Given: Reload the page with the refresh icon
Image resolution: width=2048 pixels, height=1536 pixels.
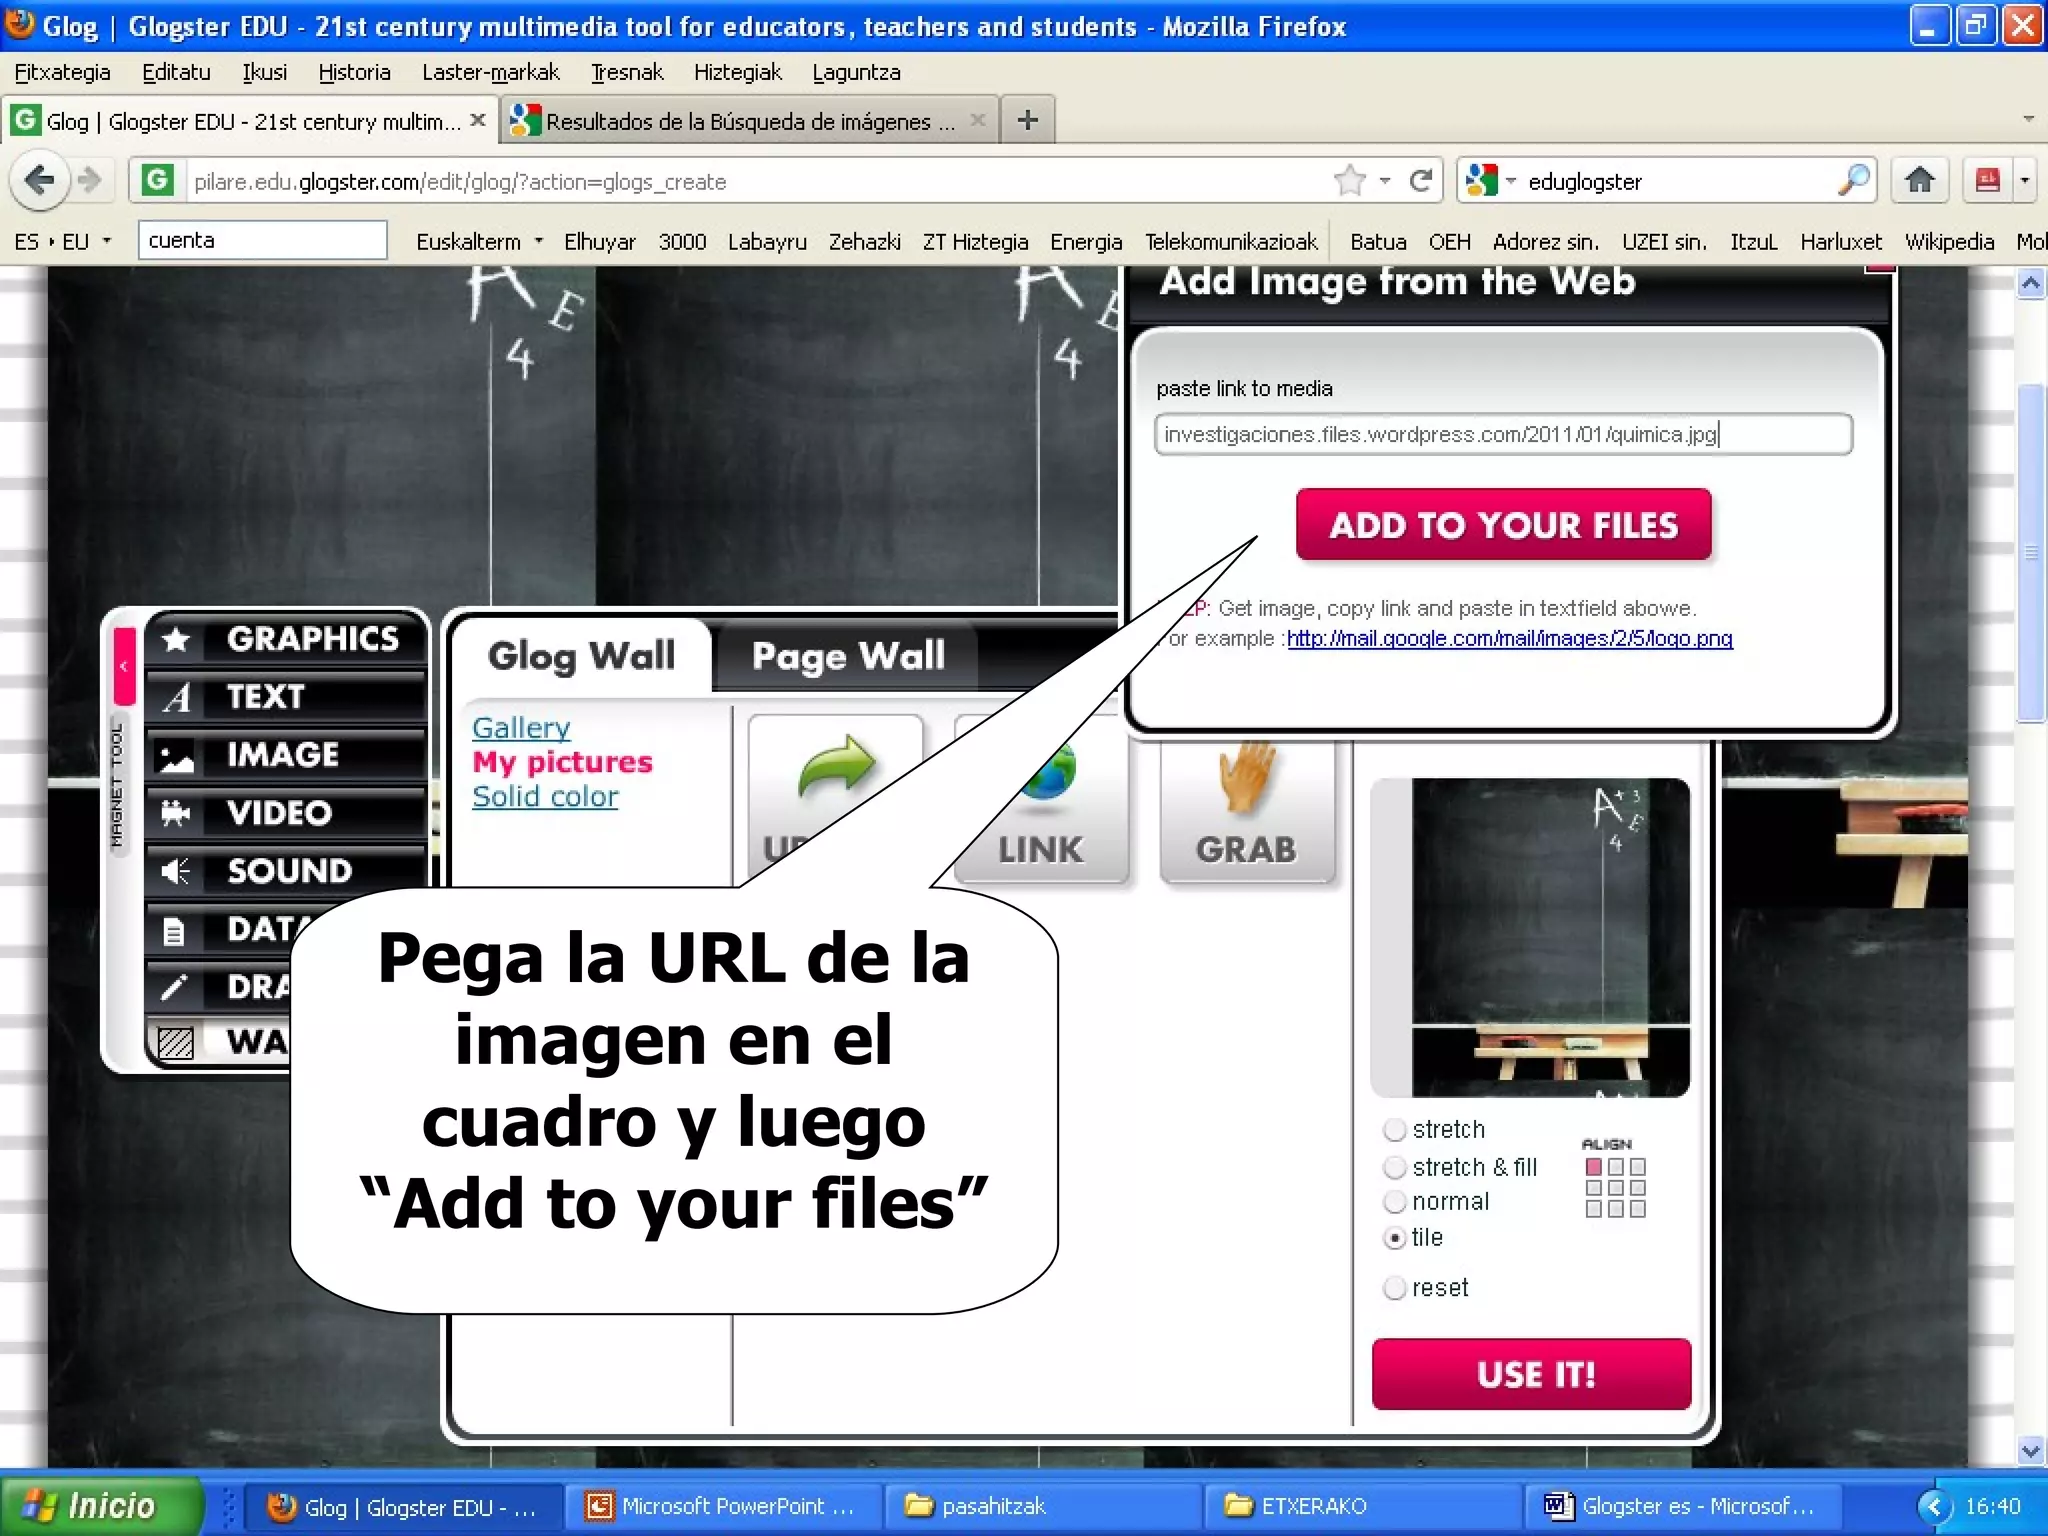Looking at the screenshot, I should click(1420, 181).
